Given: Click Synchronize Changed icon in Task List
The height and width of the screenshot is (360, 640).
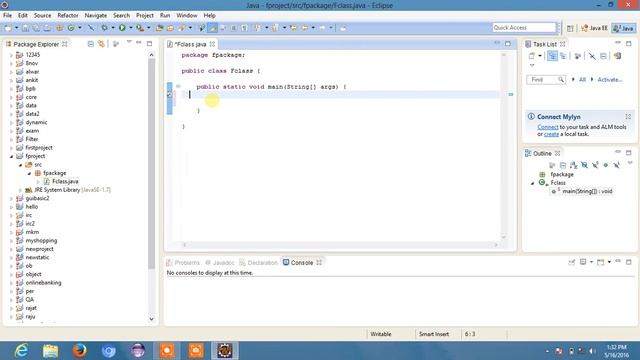Looking at the screenshot, I should [617, 56].
